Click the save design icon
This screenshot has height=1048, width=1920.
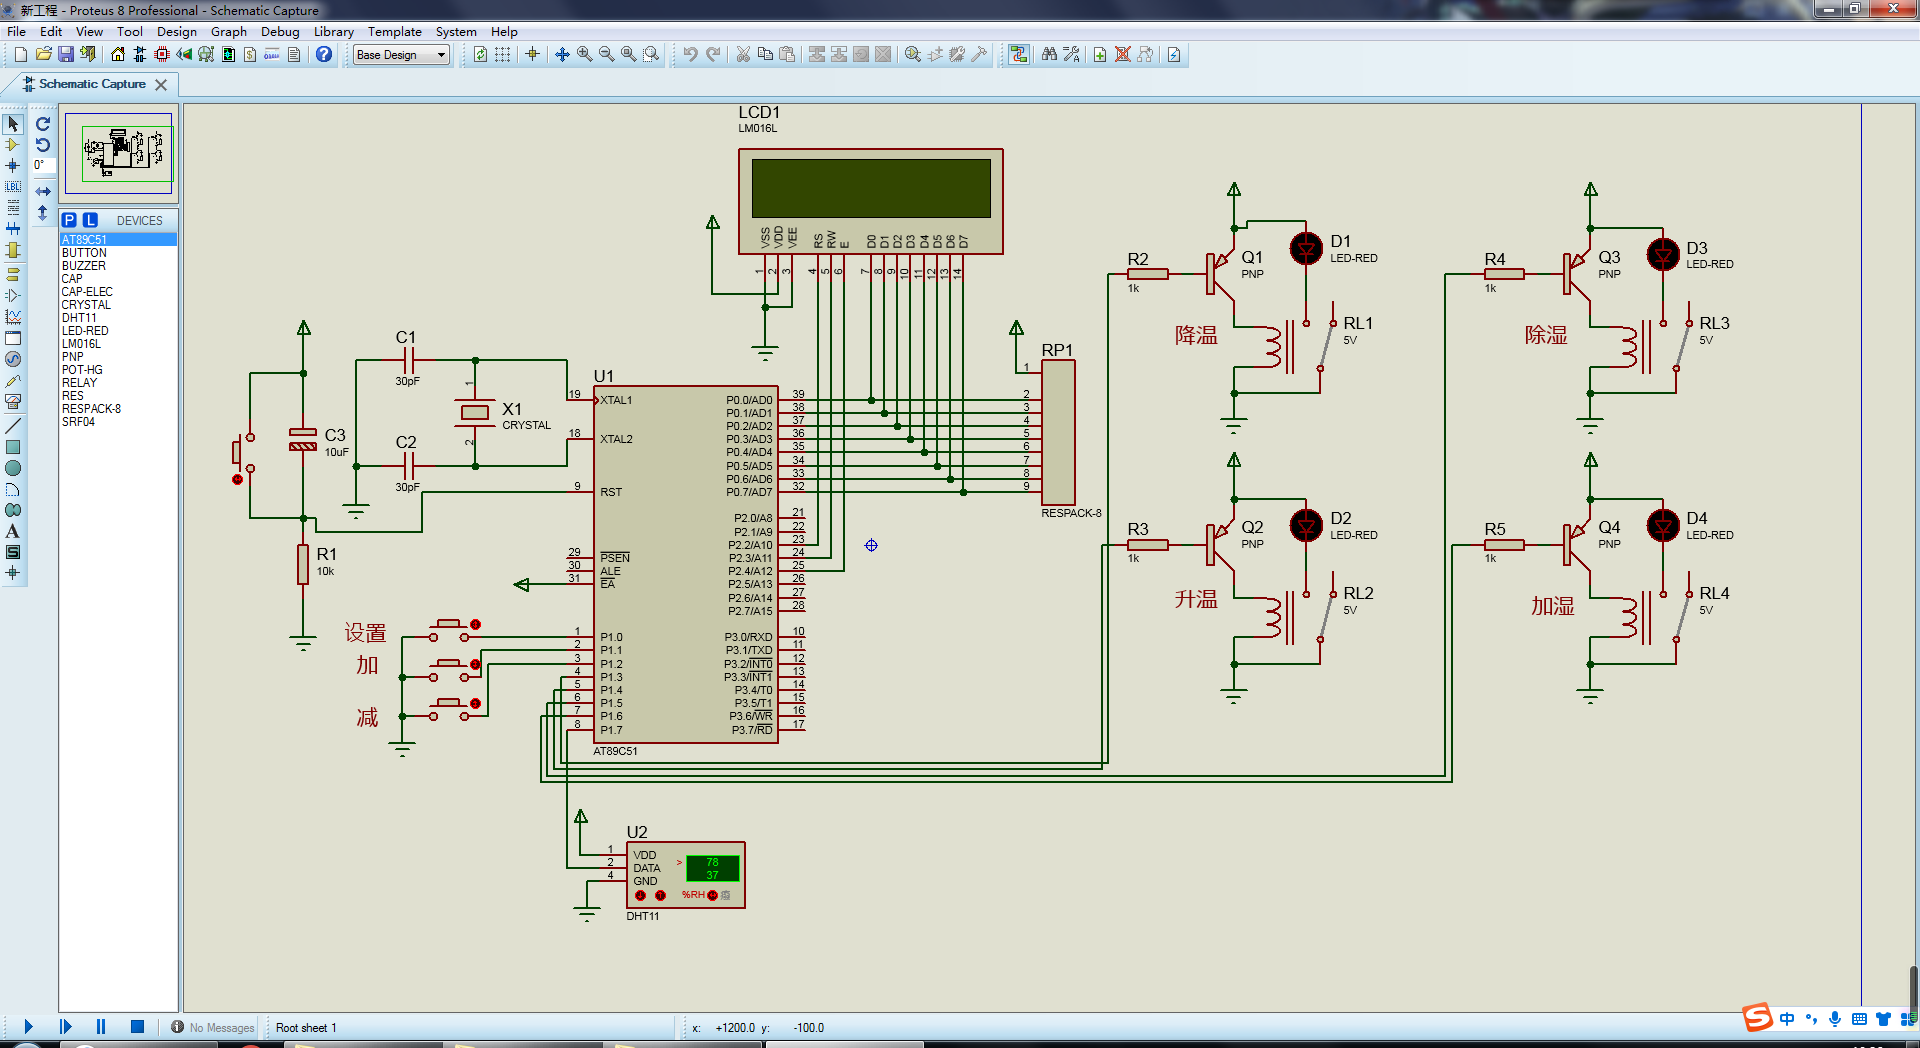click(66, 54)
